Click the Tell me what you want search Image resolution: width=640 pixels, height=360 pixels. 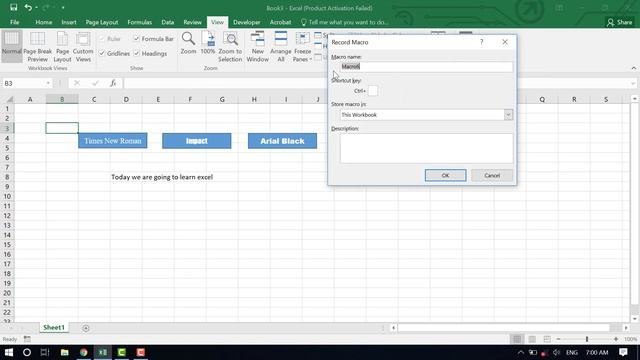(344, 22)
